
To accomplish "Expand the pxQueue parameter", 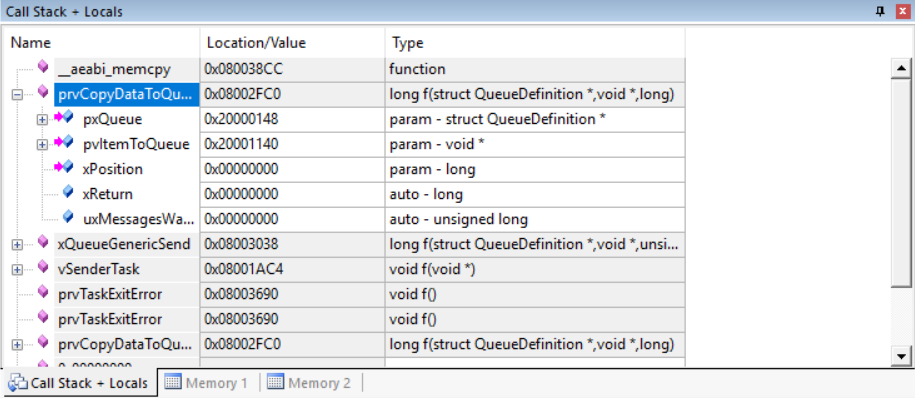I will [42, 120].
